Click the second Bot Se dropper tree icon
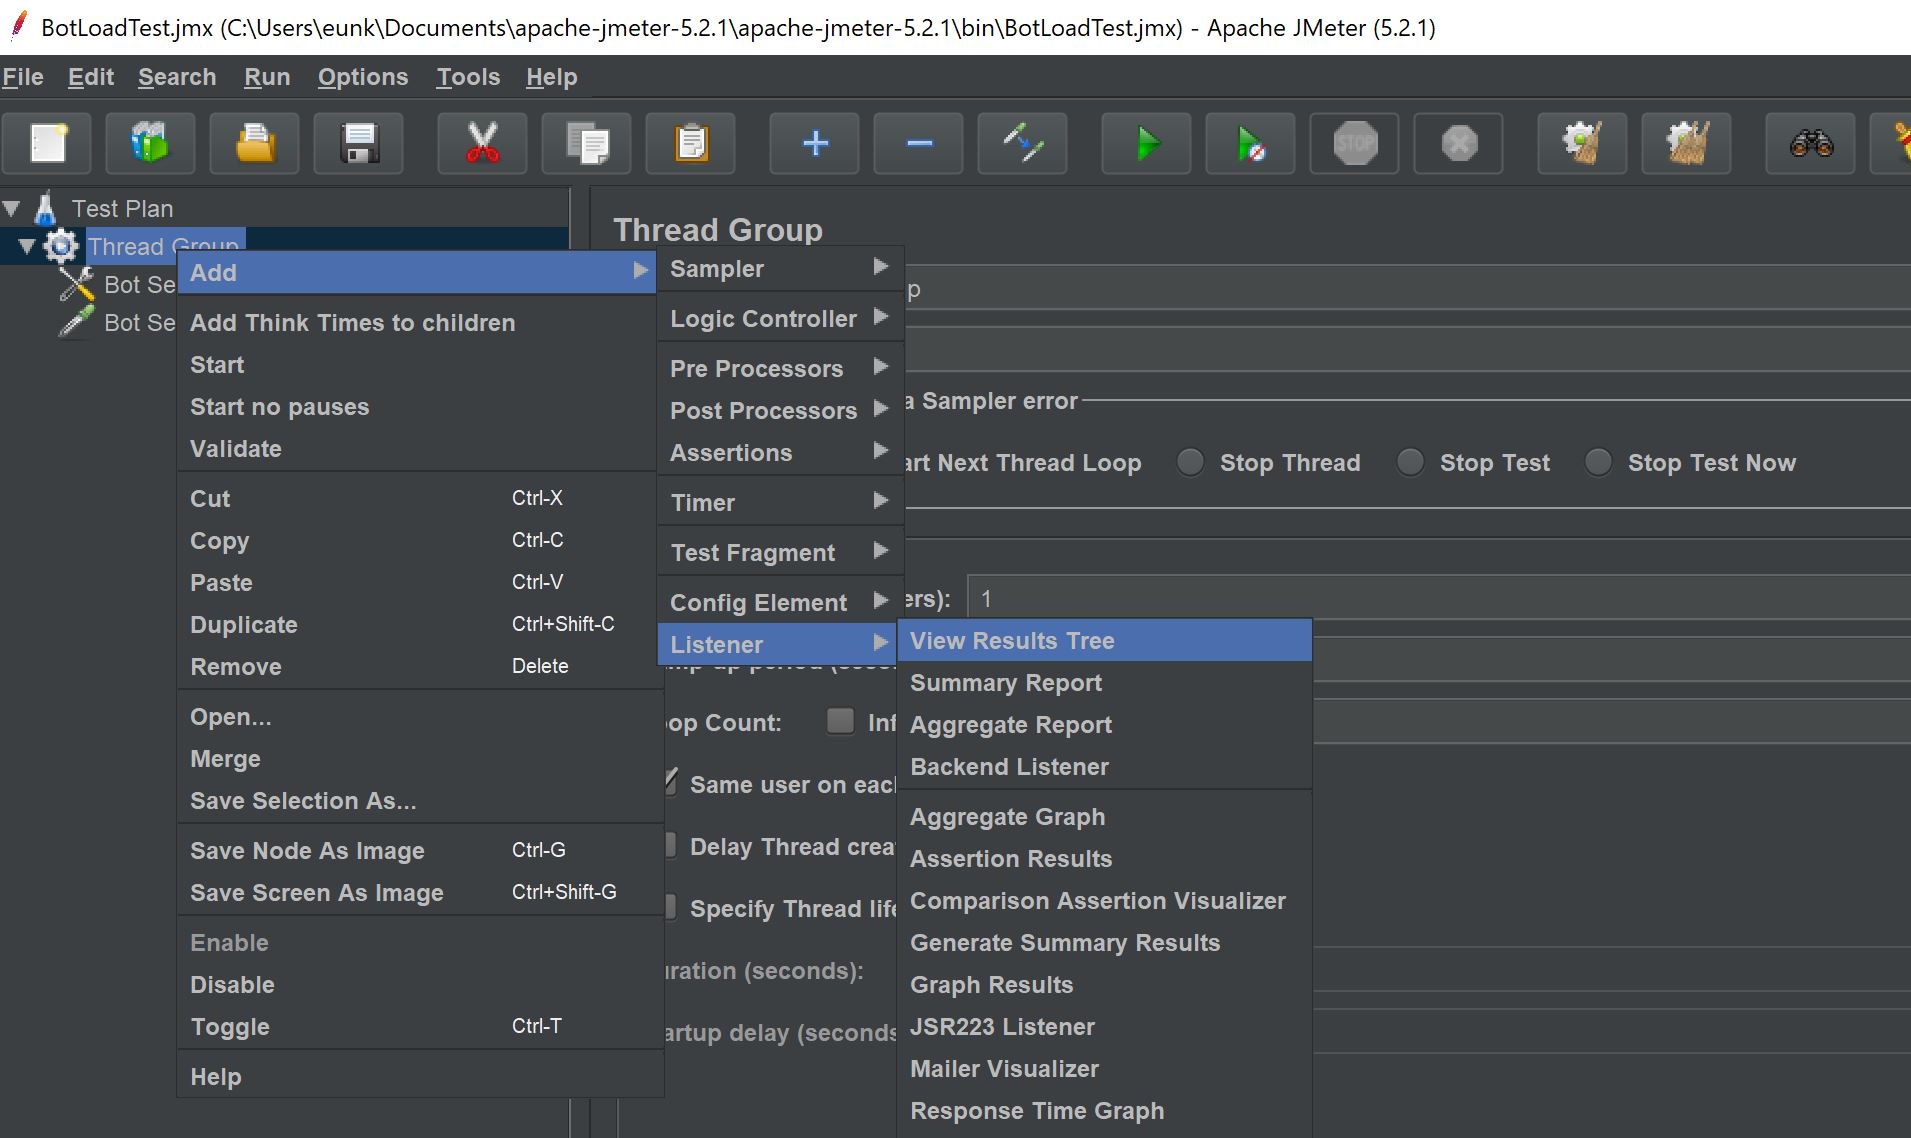1911x1138 pixels. point(77,322)
